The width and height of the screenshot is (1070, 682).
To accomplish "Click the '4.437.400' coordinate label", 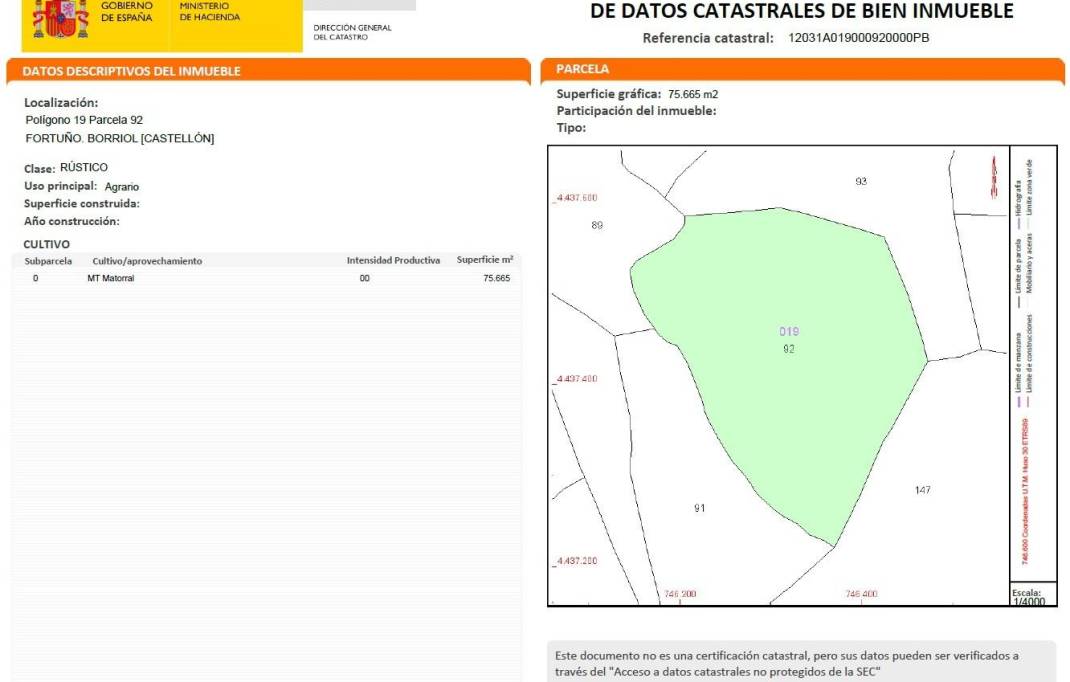I will 577,379.
